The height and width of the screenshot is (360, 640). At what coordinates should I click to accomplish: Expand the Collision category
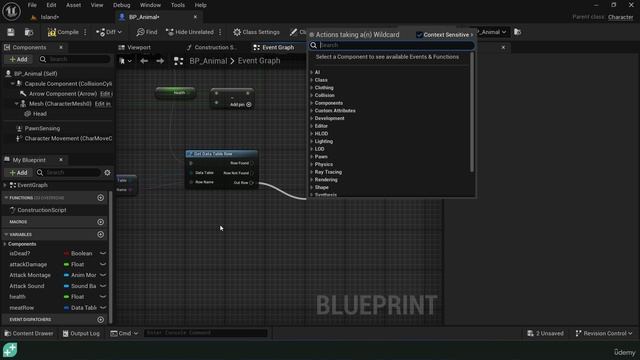[x=312, y=96]
